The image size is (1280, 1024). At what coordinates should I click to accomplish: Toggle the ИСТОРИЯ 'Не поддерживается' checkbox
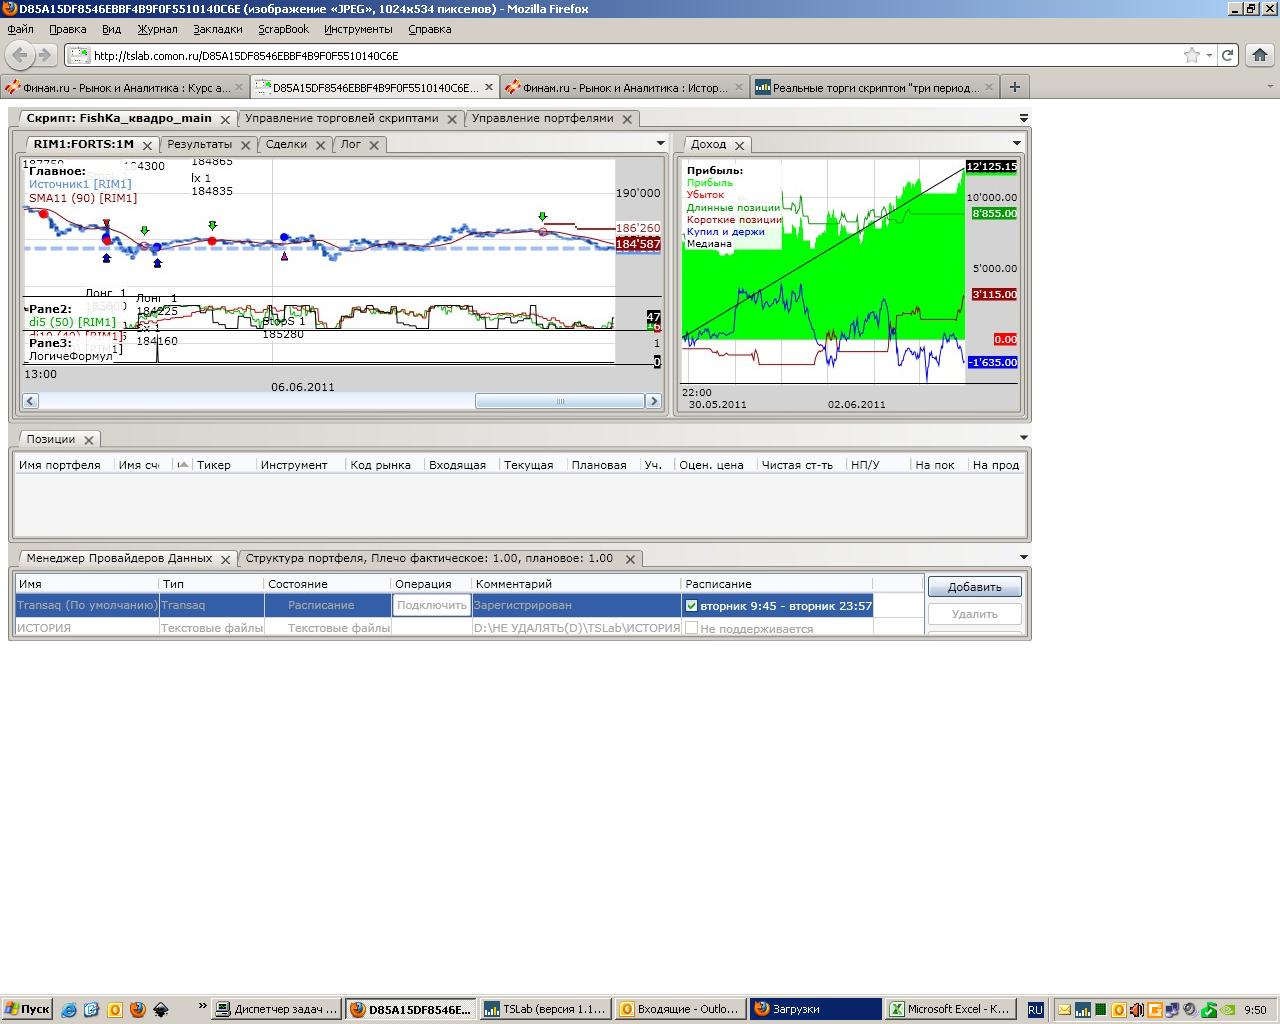[x=691, y=628]
